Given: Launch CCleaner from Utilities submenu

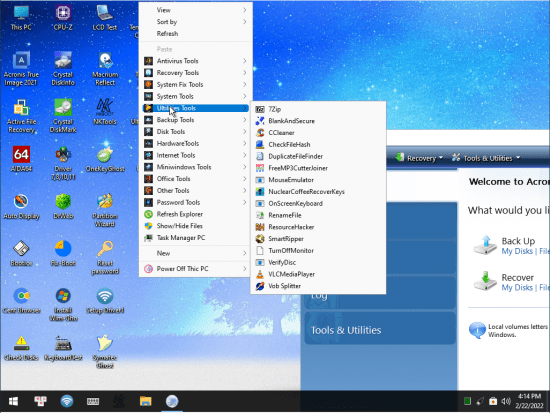Looking at the screenshot, I should click(x=318, y=133).
